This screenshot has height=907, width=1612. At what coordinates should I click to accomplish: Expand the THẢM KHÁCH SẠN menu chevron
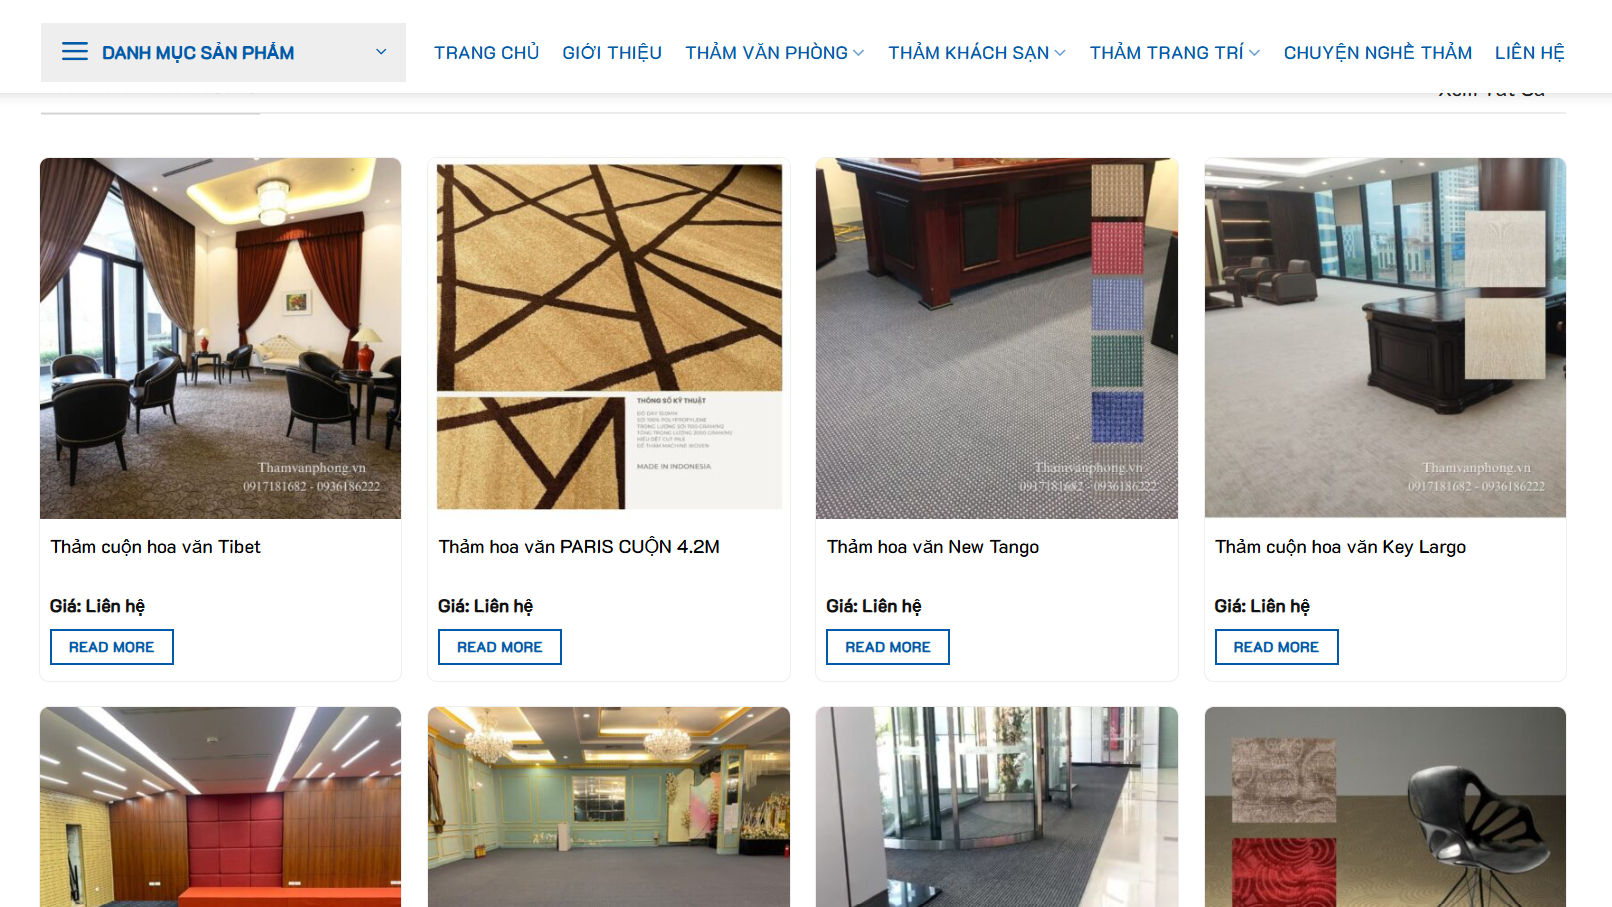[1060, 53]
